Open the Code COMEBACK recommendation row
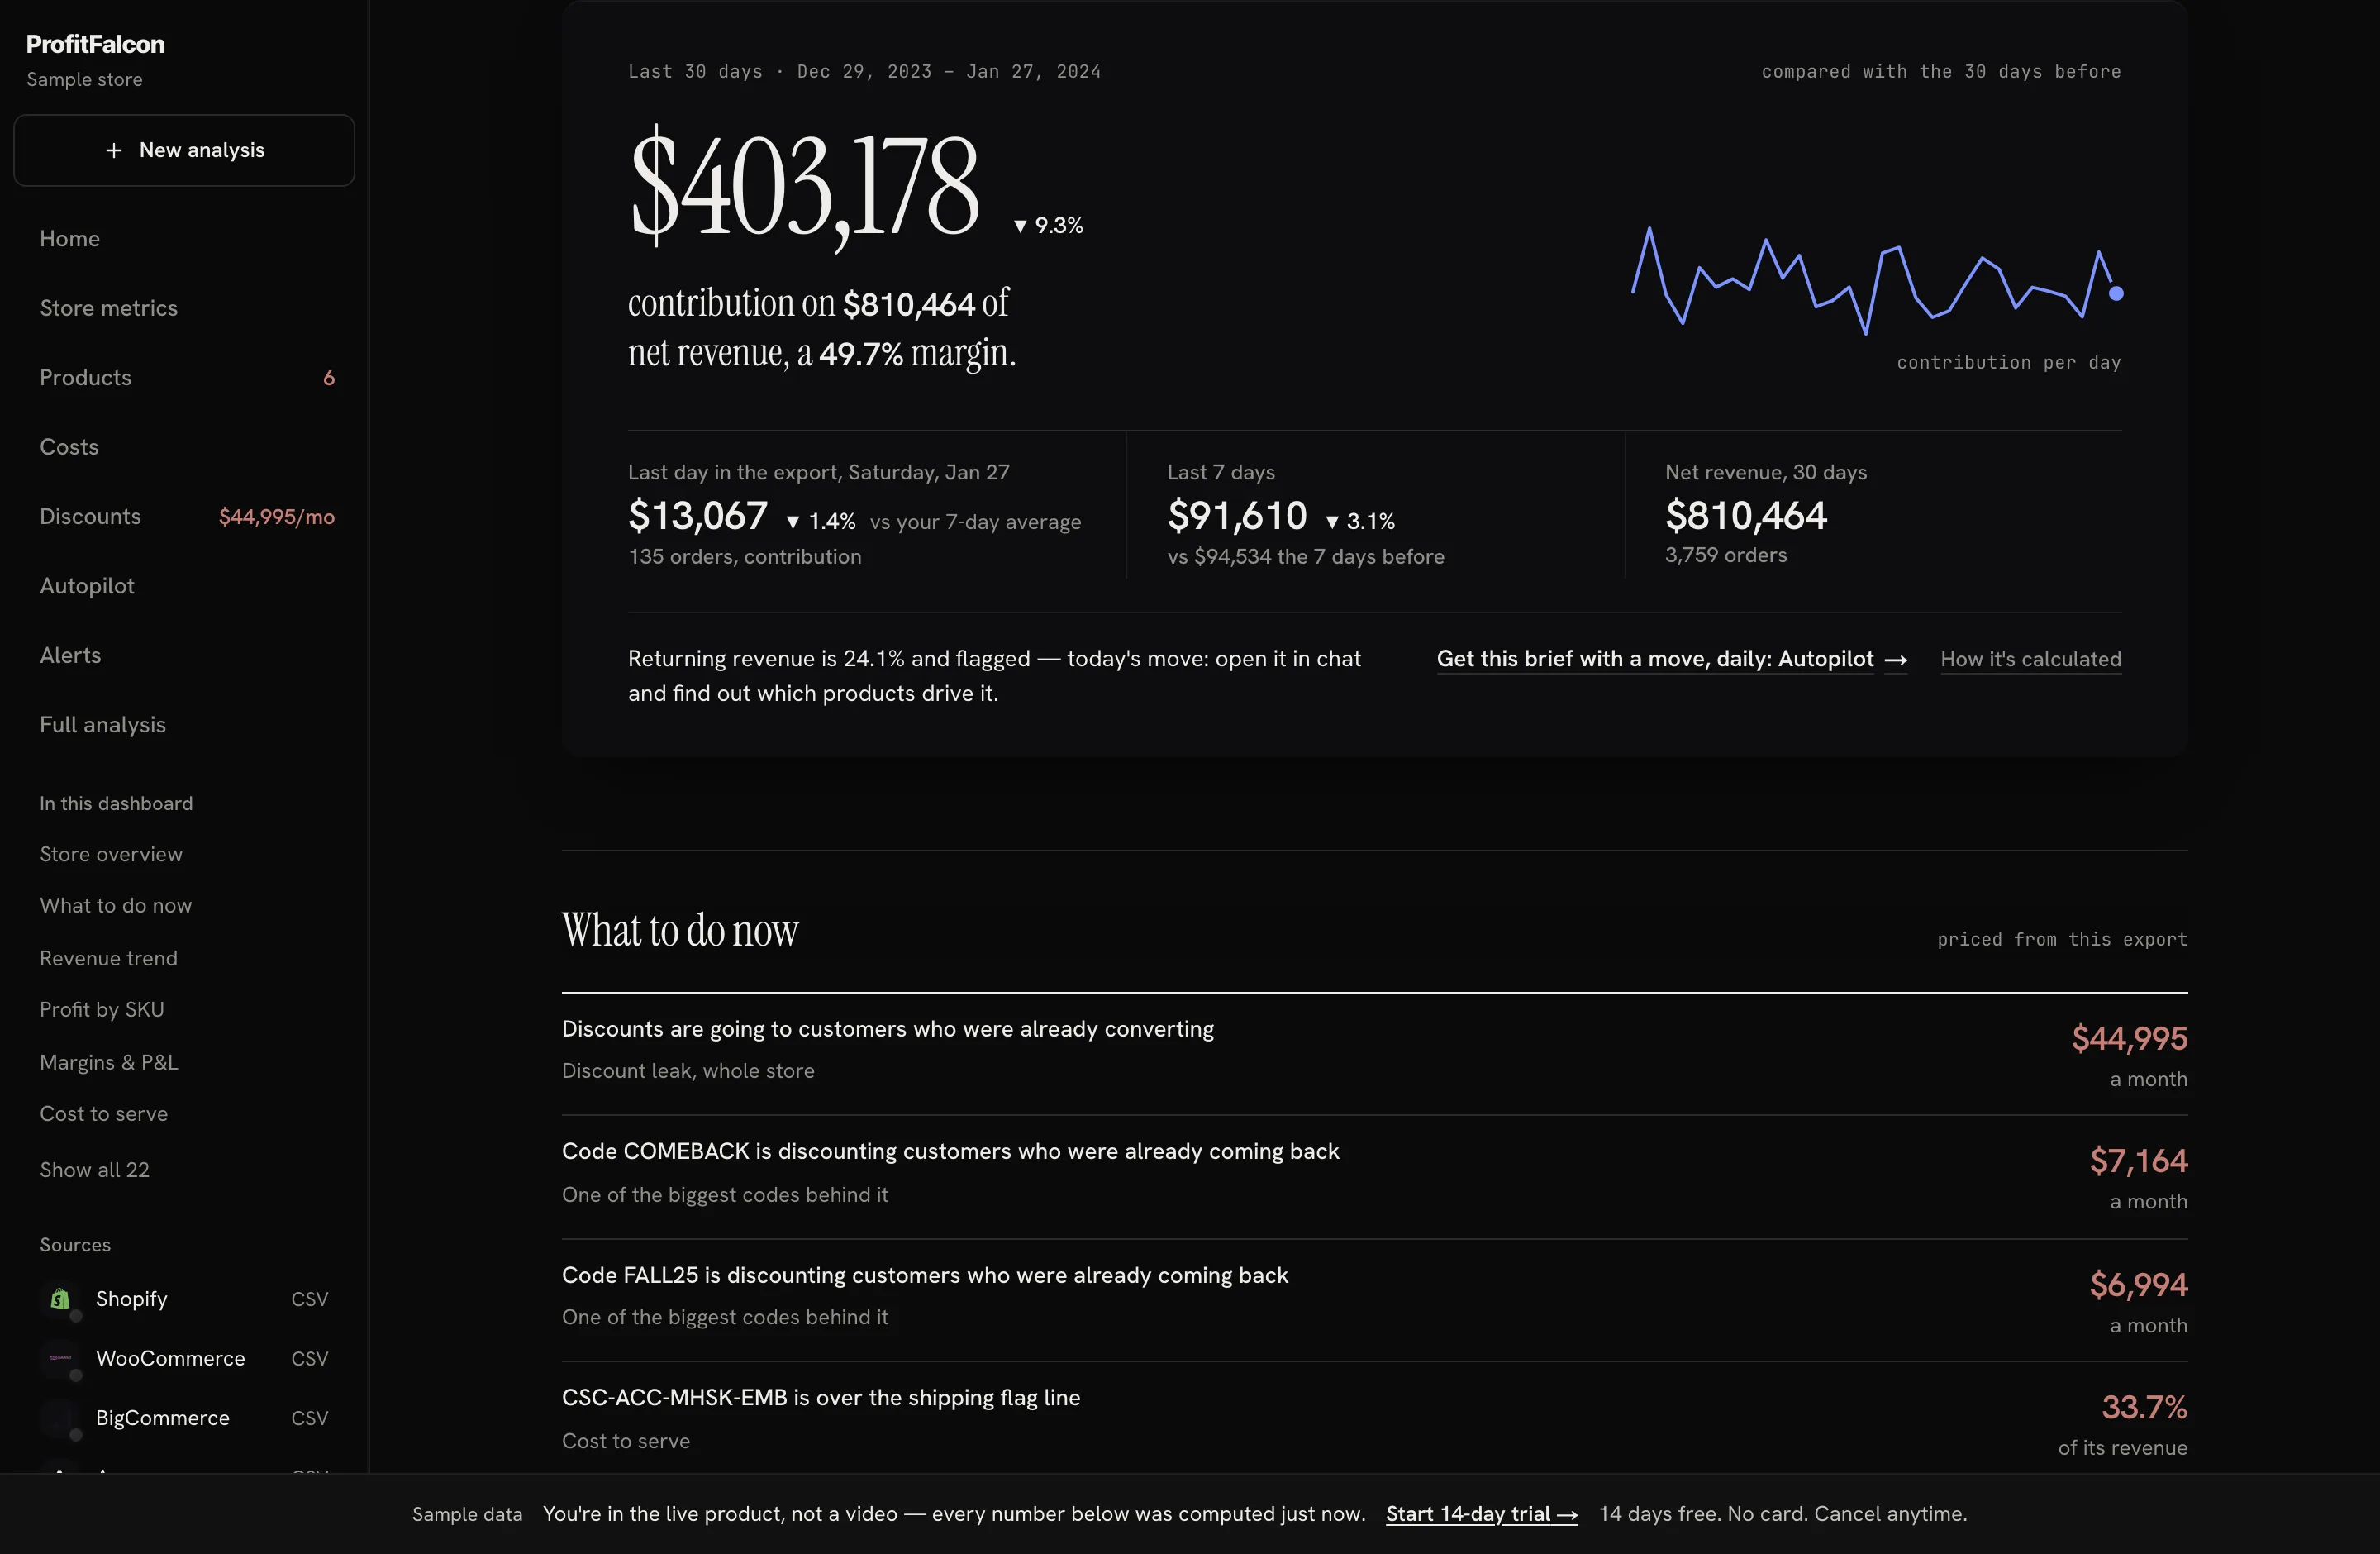The width and height of the screenshot is (2380, 1554). point(1375,1177)
